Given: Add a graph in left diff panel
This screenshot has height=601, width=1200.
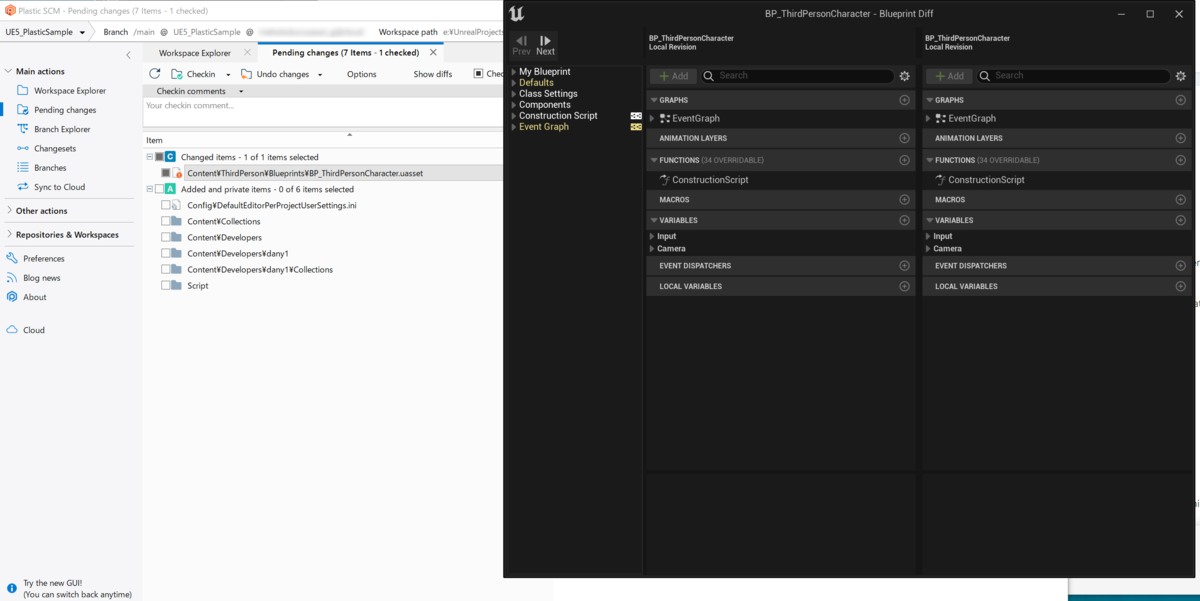Looking at the screenshot, I should point(905,100).
